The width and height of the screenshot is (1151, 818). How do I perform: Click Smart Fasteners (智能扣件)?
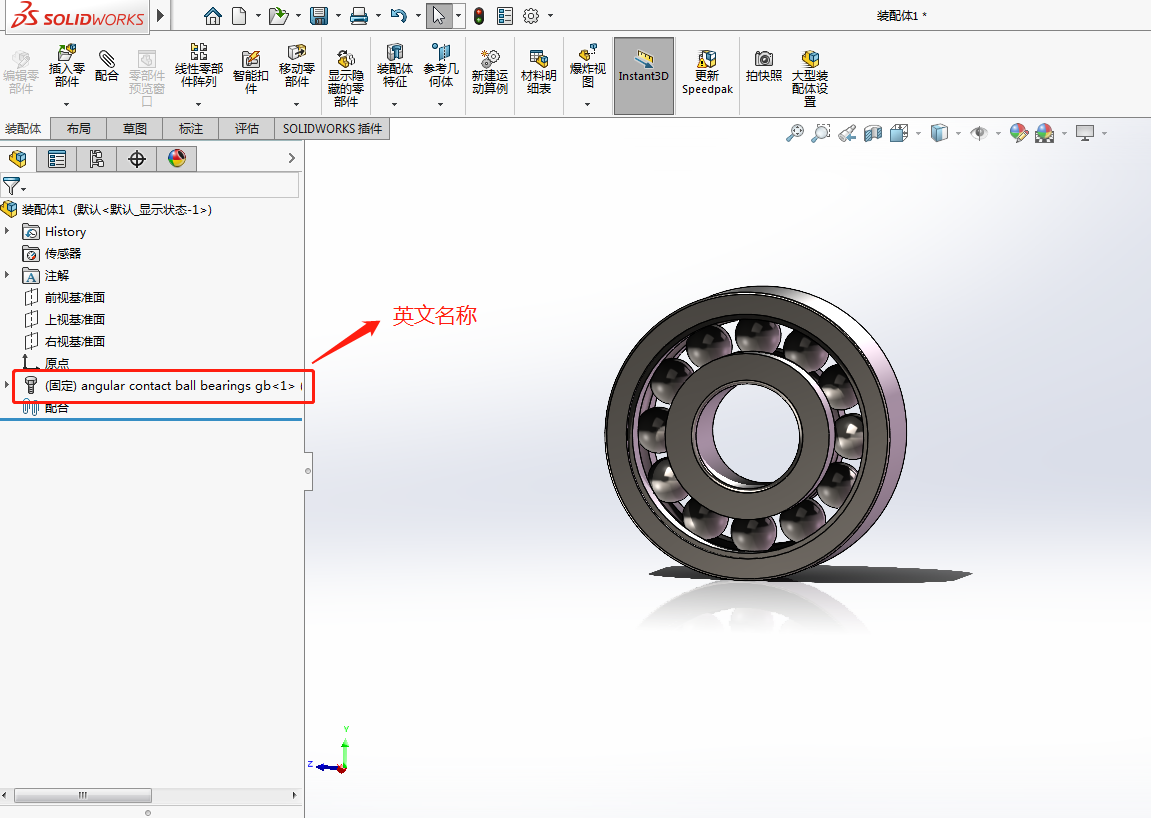[251, 71]
